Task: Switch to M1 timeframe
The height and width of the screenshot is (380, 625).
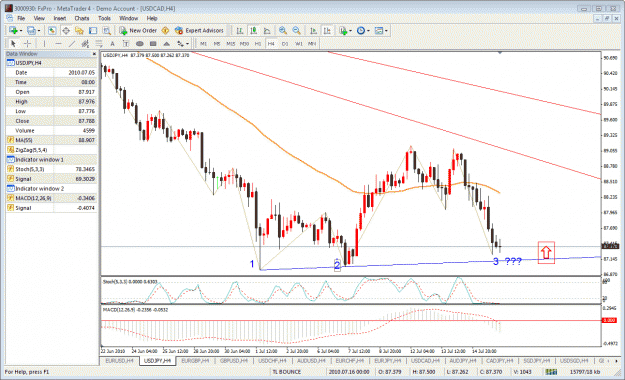Action: point(203,43)
